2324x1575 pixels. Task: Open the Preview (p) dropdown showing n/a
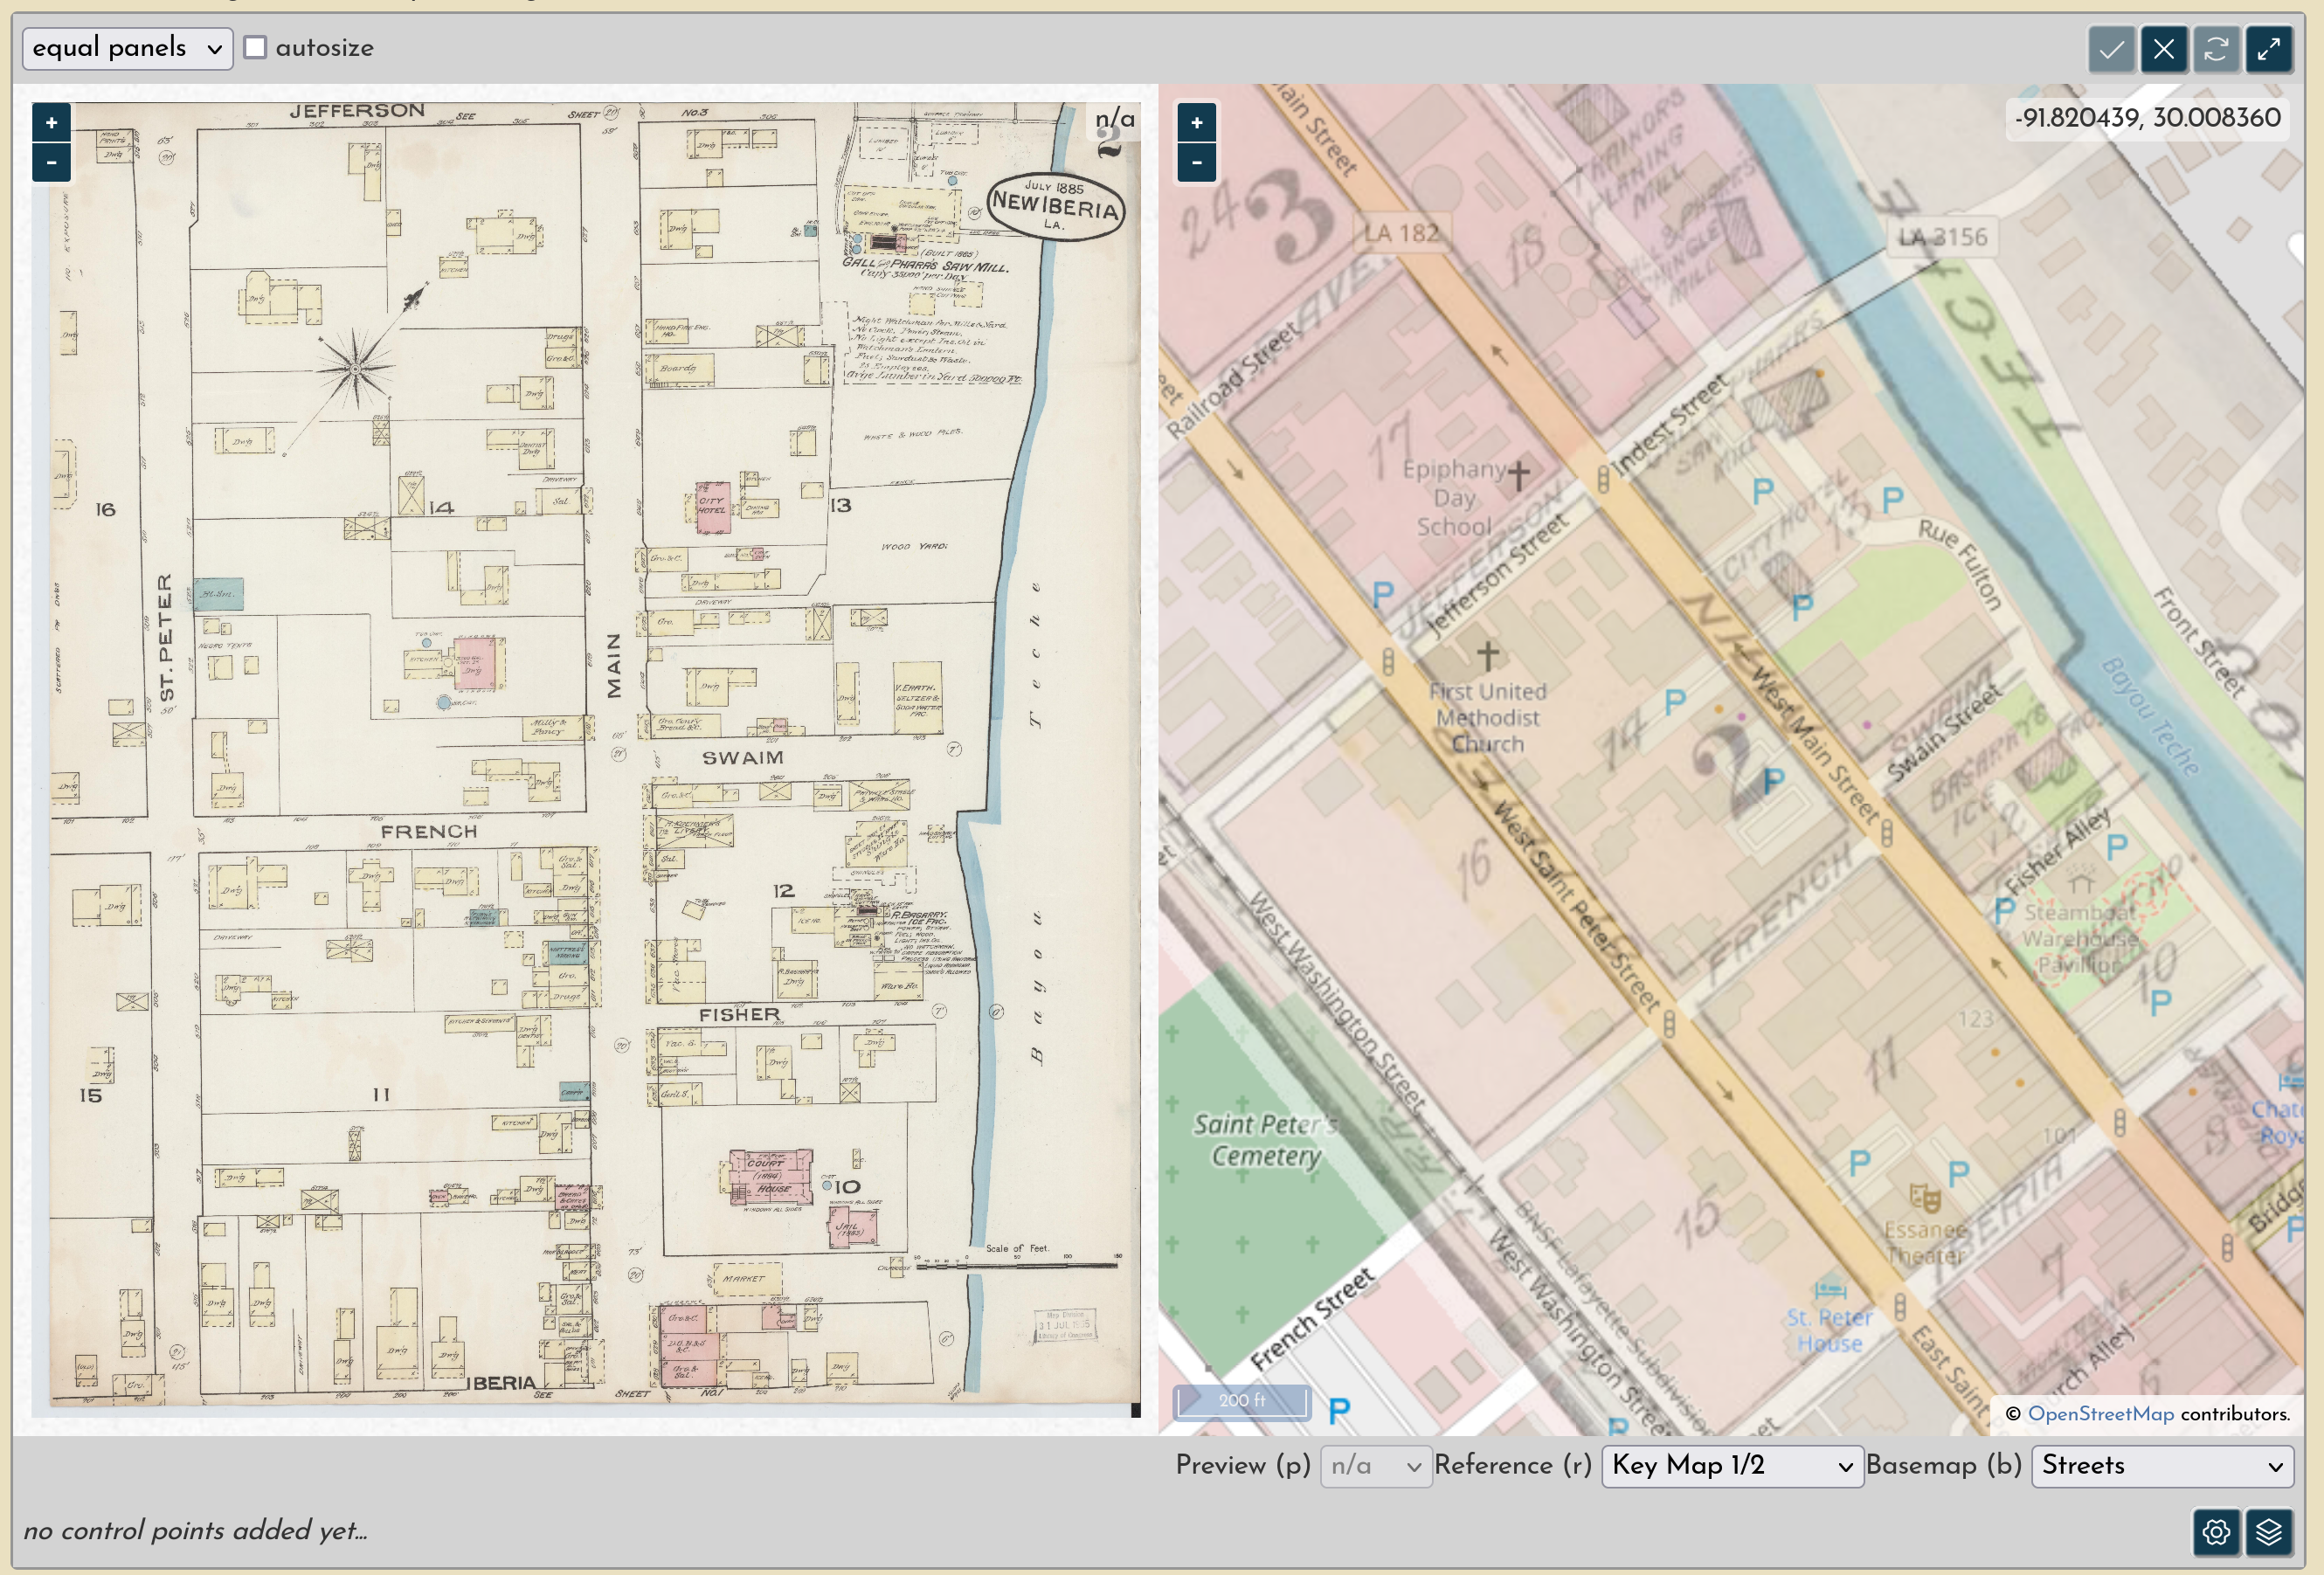point(1376,1466)
